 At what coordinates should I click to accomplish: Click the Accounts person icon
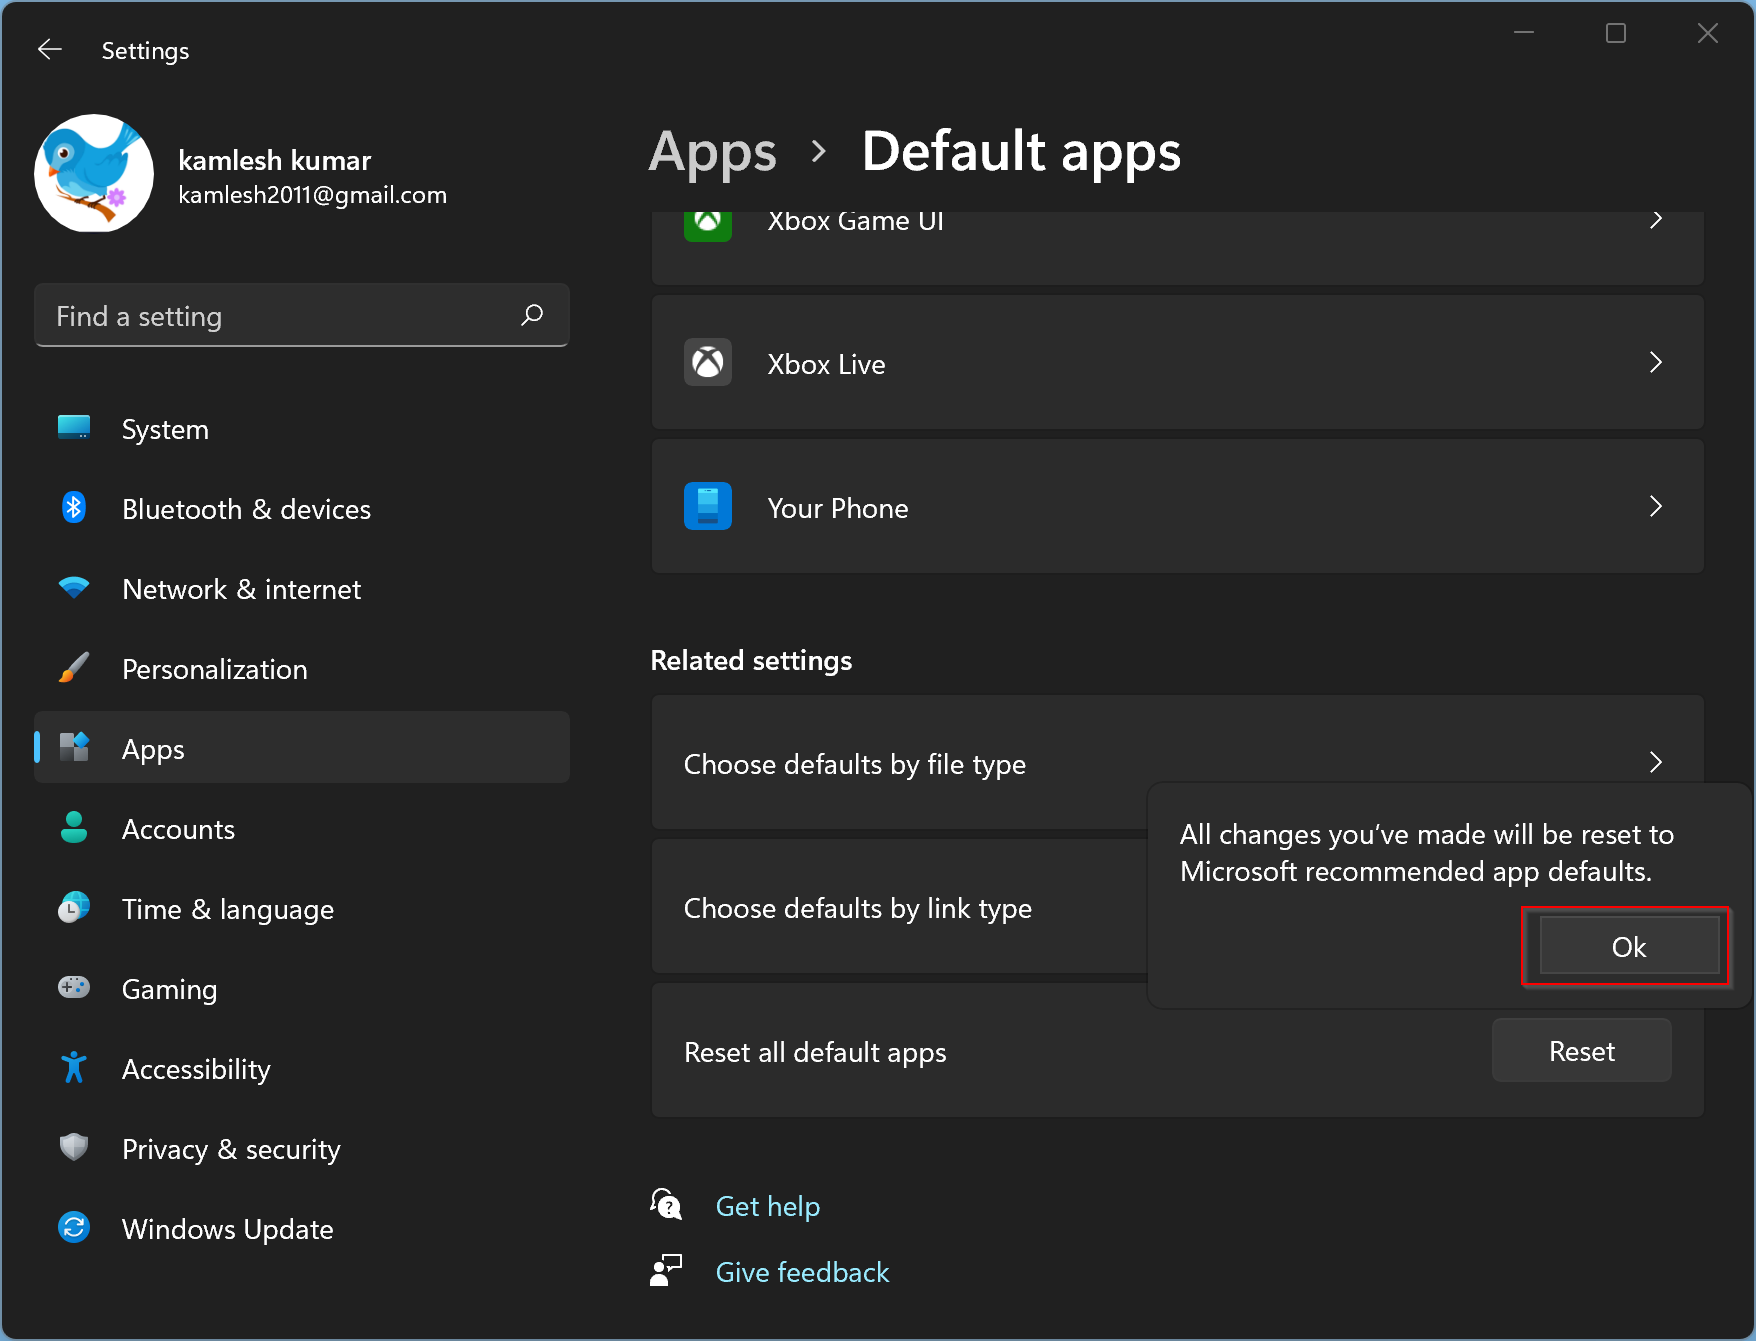point(74,828)
